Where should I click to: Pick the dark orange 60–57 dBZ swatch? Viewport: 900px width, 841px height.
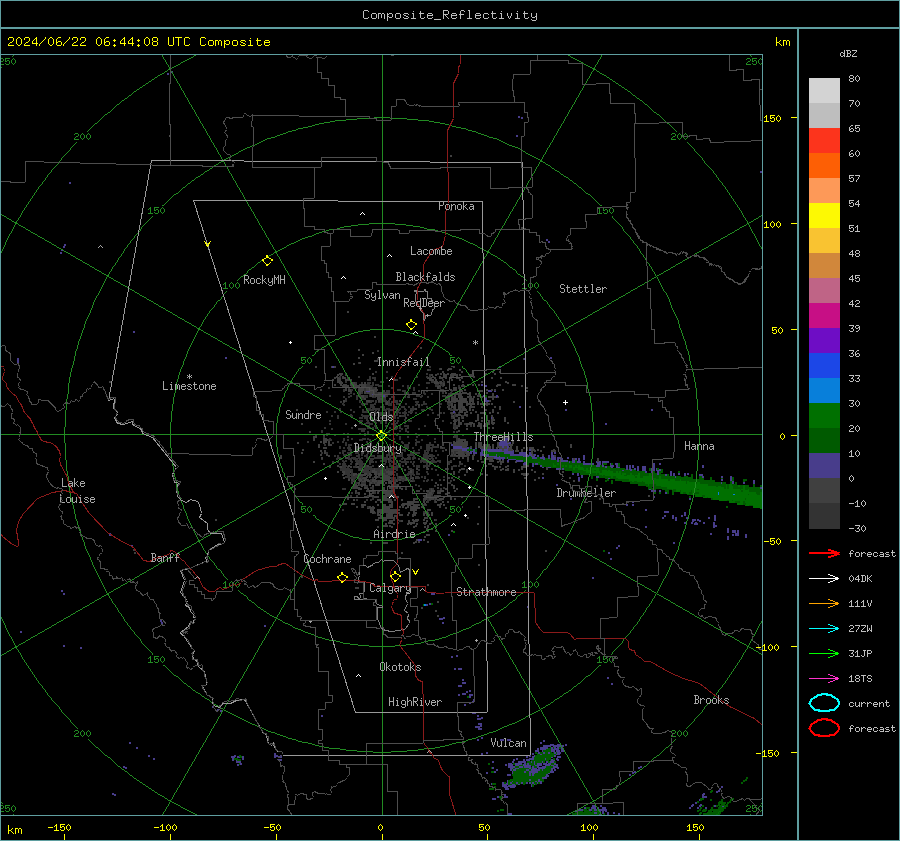pyautogui.click(x=824, y=166)
